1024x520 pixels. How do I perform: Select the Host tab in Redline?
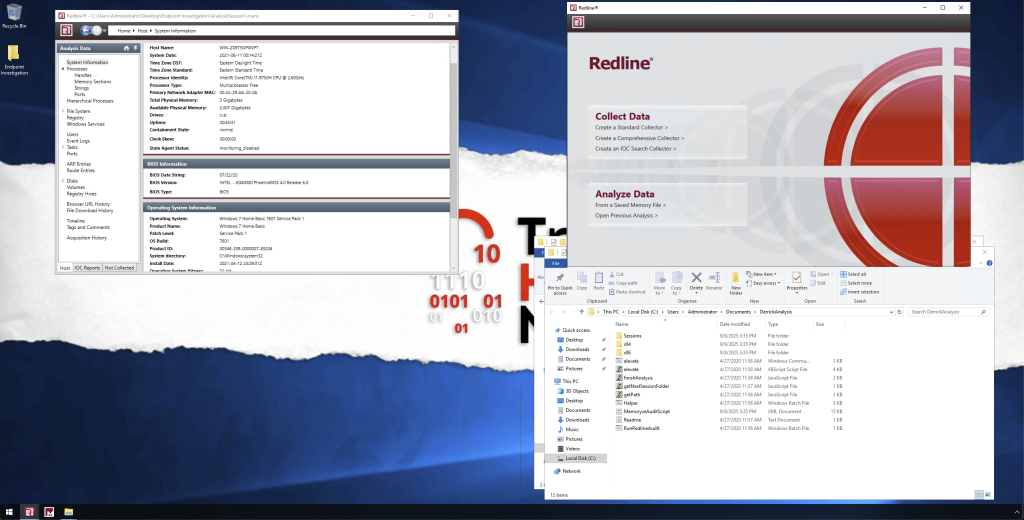[x=65, y=268]
